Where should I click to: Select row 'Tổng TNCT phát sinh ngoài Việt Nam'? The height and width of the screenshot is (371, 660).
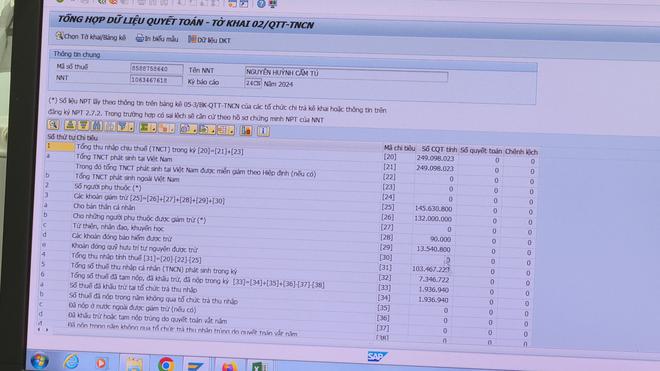point(127,178)
